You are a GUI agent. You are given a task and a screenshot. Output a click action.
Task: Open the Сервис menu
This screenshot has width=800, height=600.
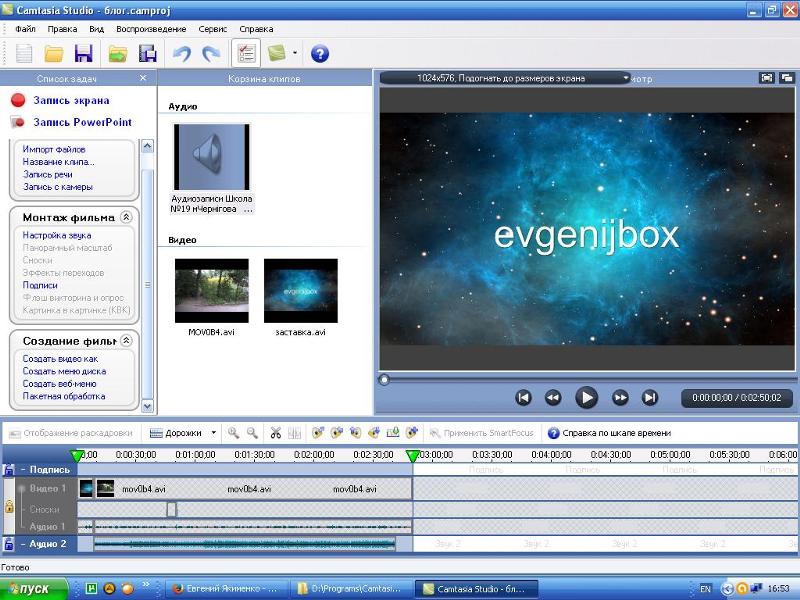(213, 29)
